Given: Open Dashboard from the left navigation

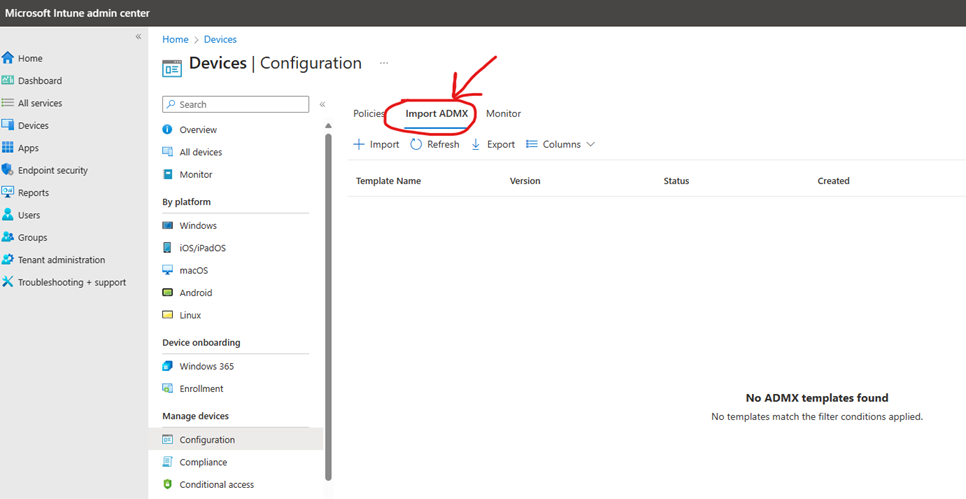Looking at the screenshot, I should 40,80.
